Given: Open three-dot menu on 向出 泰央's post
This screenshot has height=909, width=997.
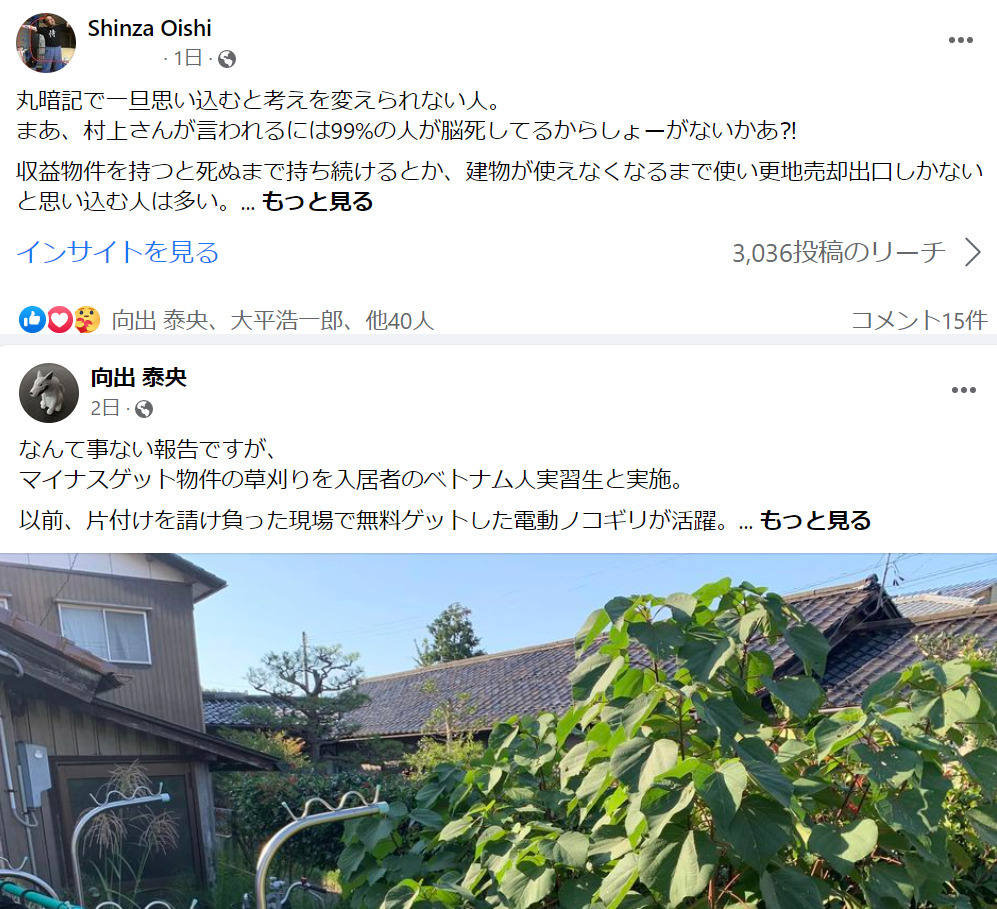Looking at the screenshot, I should [x=963, y=390].
